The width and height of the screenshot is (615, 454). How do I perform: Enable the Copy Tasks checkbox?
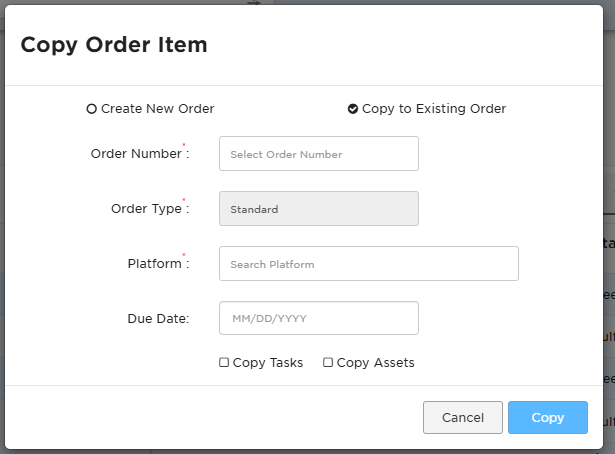point(224,362)
